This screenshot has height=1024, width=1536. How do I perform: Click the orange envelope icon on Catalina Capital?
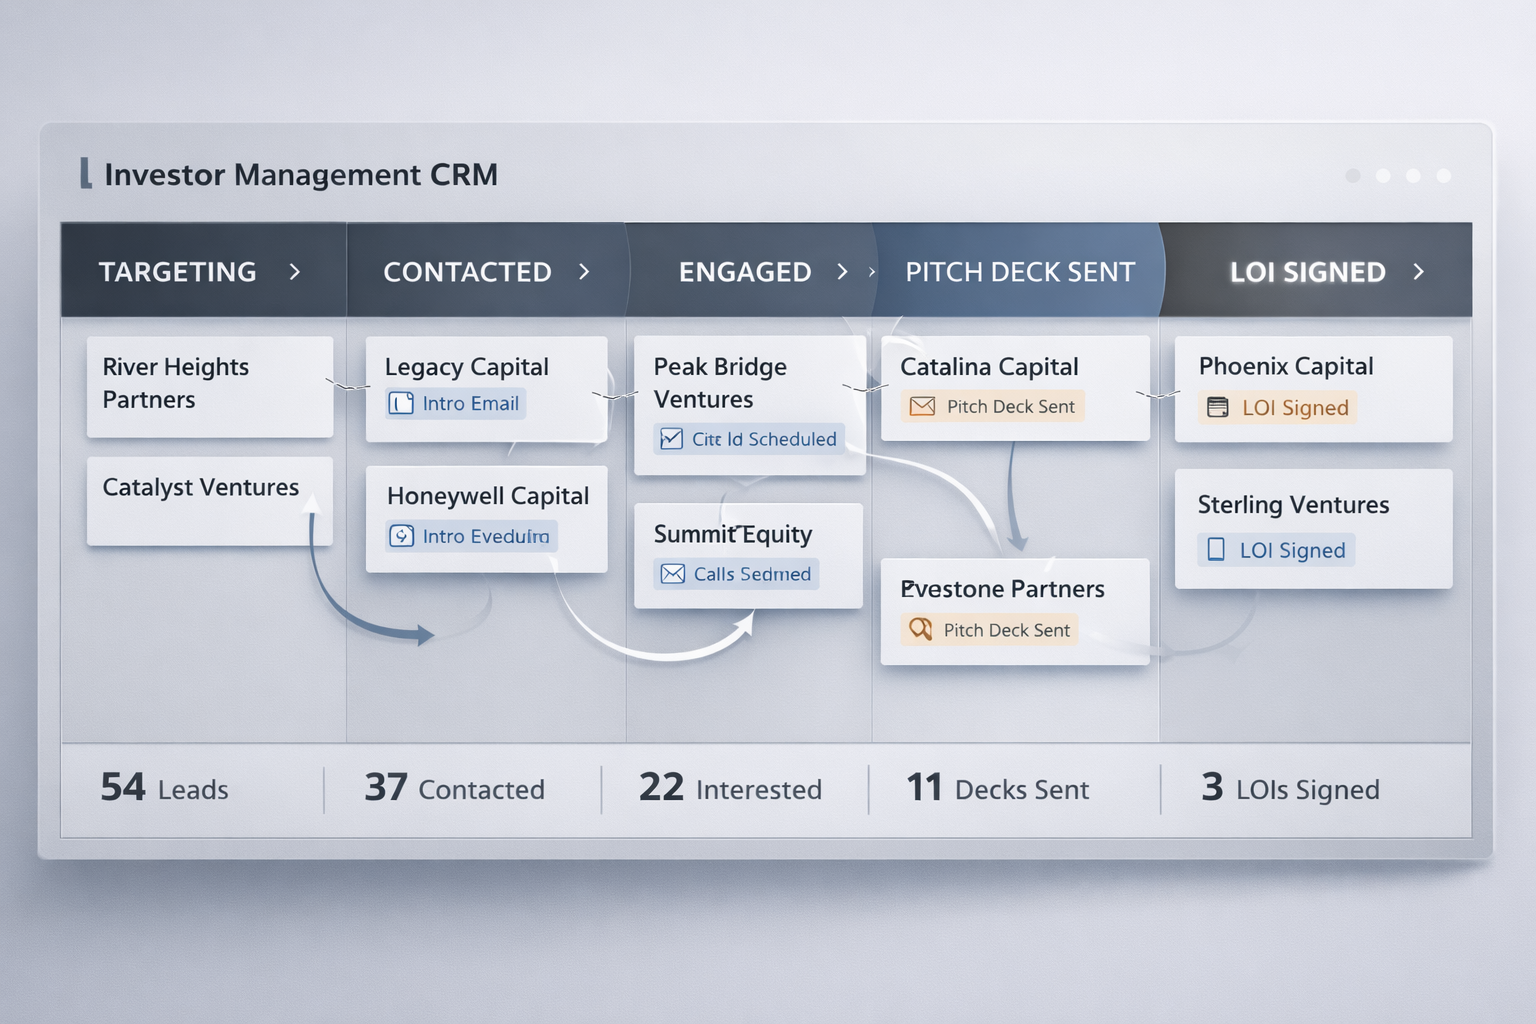click(x=922, y=406)
